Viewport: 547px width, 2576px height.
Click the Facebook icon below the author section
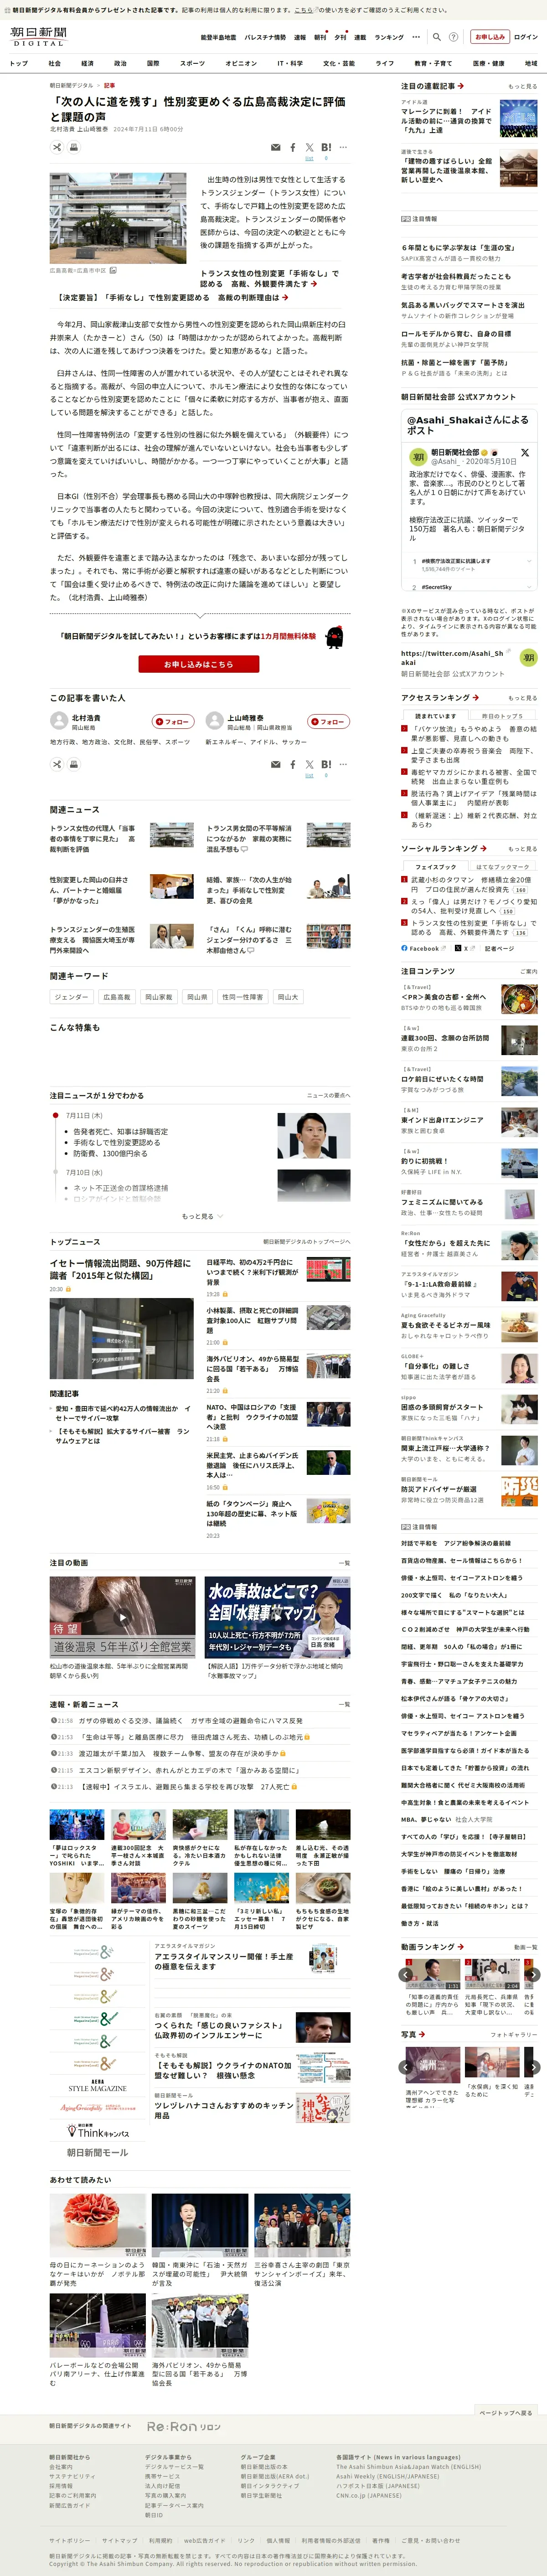292,764
